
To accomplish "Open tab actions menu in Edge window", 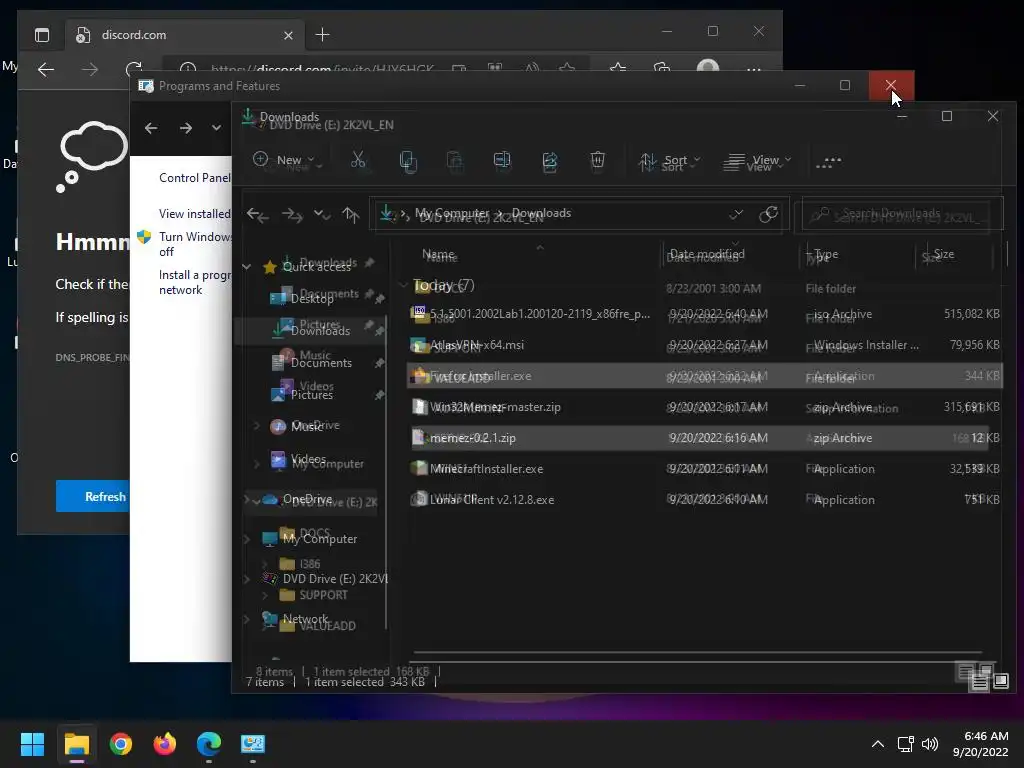I will pos(42,35).
